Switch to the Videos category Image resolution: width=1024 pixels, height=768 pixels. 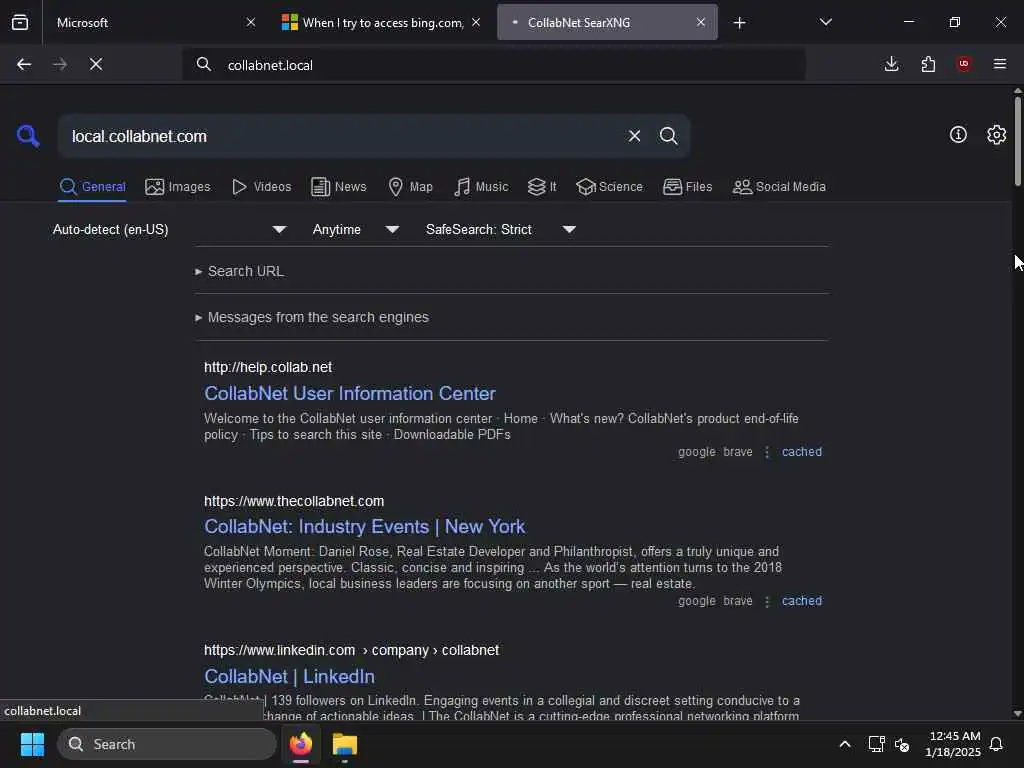click(x=261, y=187)
